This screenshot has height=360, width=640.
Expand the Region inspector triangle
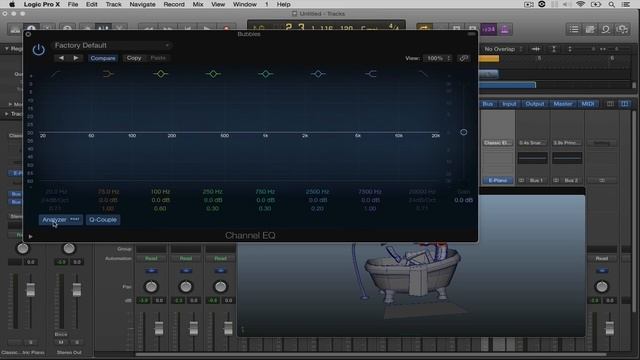[x=7, y=49]
